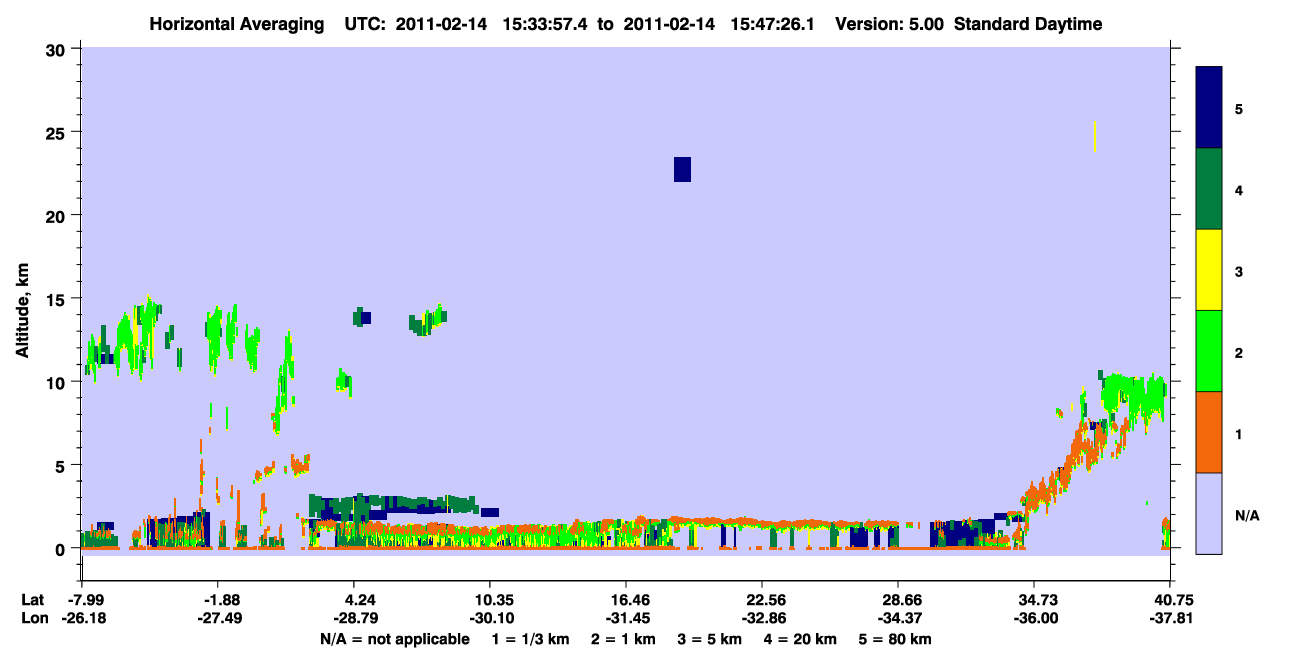Screen dimensions: 1300x667
Task: Click the 'Lat' row label
Action: (x=33, y=600)
